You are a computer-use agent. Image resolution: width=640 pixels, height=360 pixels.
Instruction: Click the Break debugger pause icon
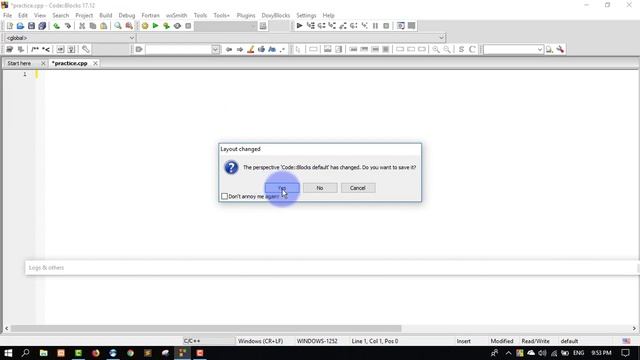(x=376, y=26)
